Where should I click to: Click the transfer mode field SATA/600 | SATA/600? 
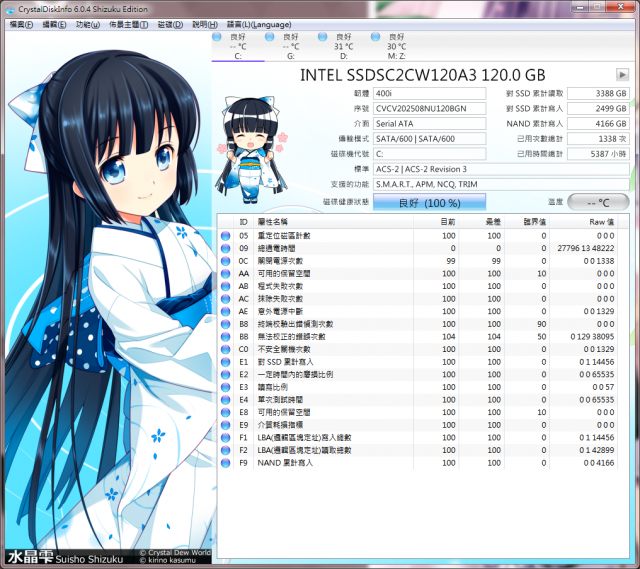click(429, 139)
